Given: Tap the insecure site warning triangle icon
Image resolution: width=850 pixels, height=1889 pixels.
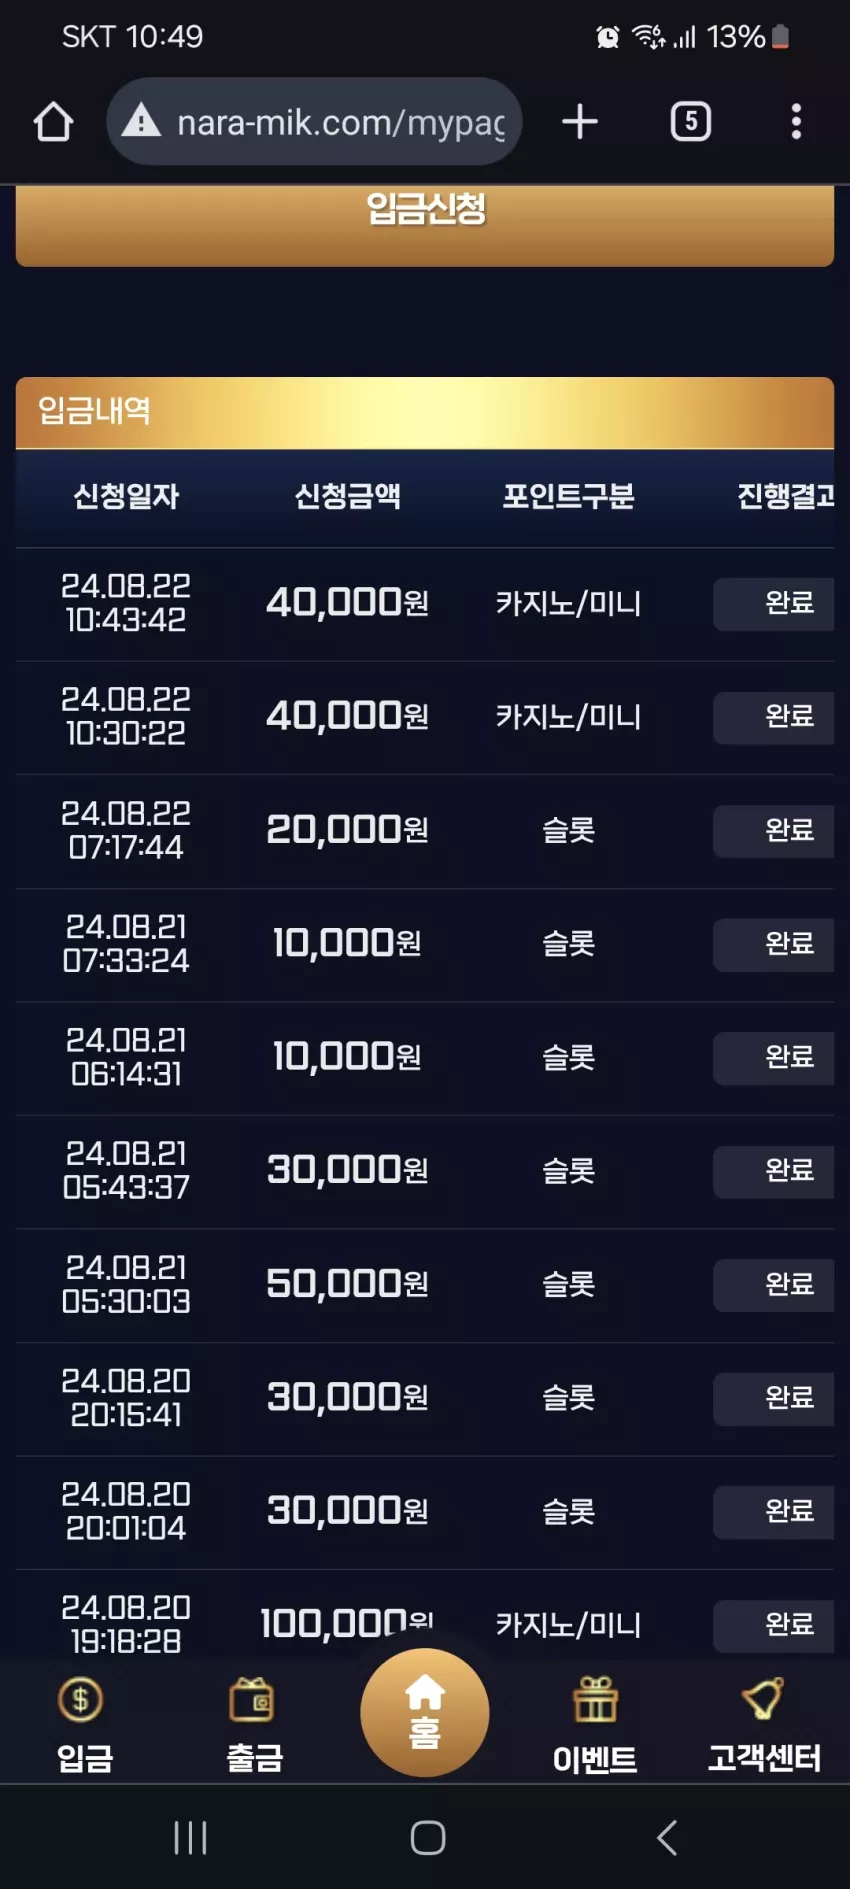Looking at the screenshot, I should click(x=141, y=122).
